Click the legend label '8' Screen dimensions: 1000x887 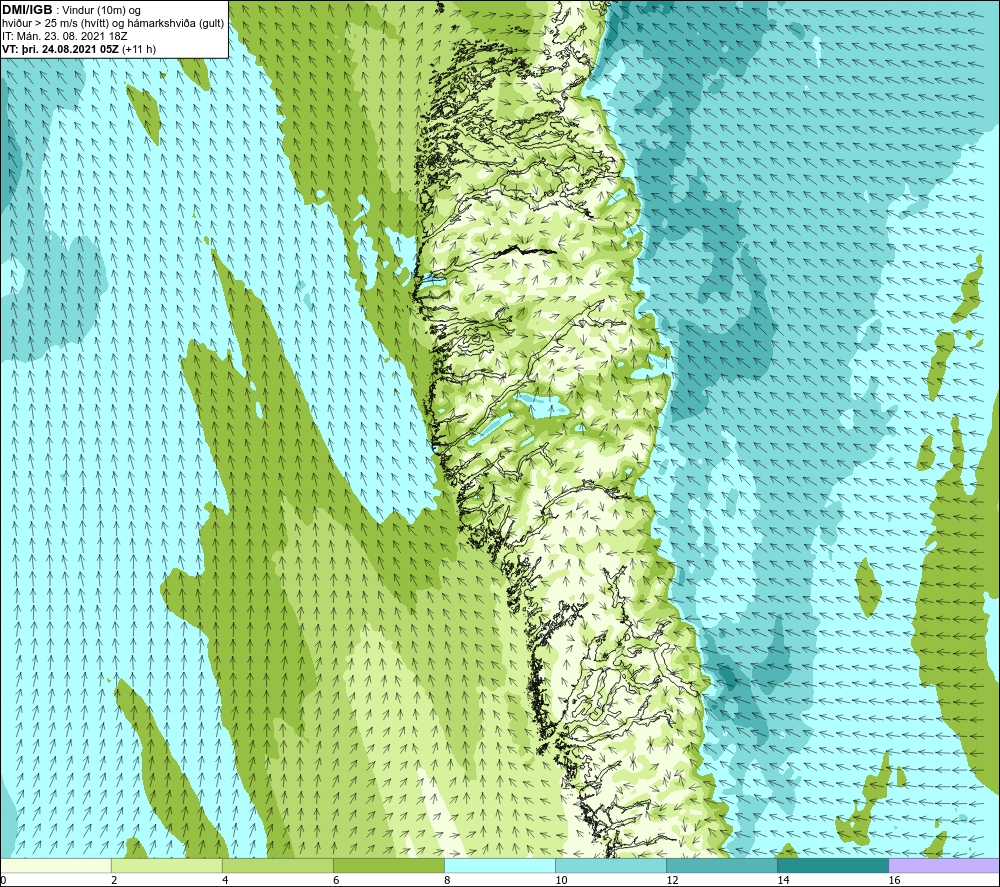pos(447,880)
